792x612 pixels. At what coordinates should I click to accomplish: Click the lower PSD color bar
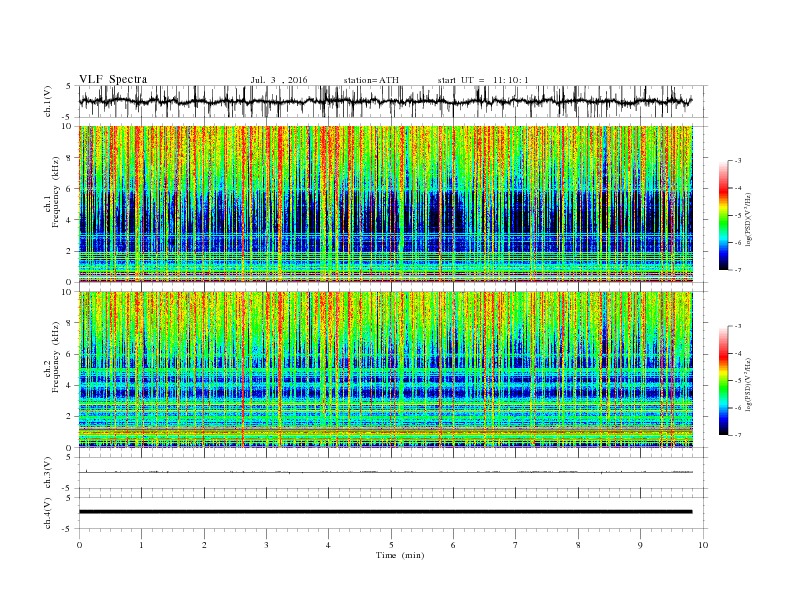[724, 380]
